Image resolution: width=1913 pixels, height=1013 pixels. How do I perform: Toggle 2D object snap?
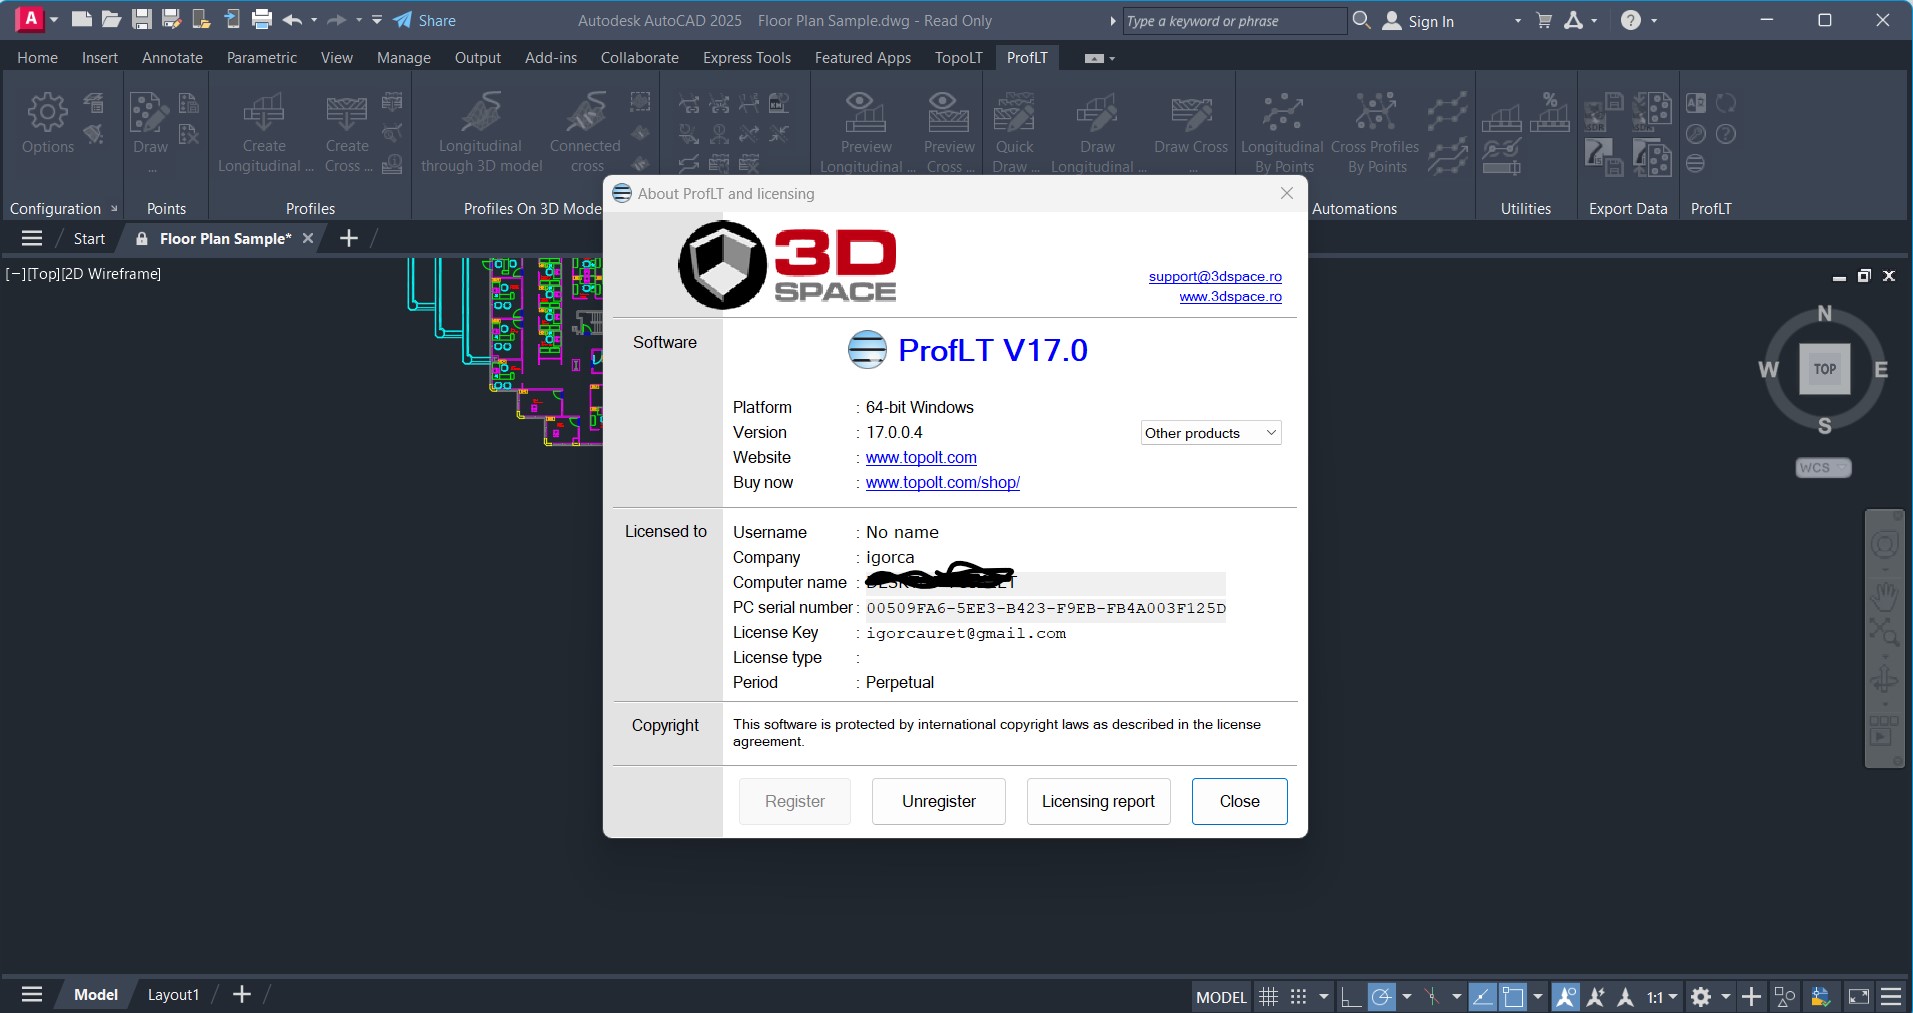tap(1513, 996)
